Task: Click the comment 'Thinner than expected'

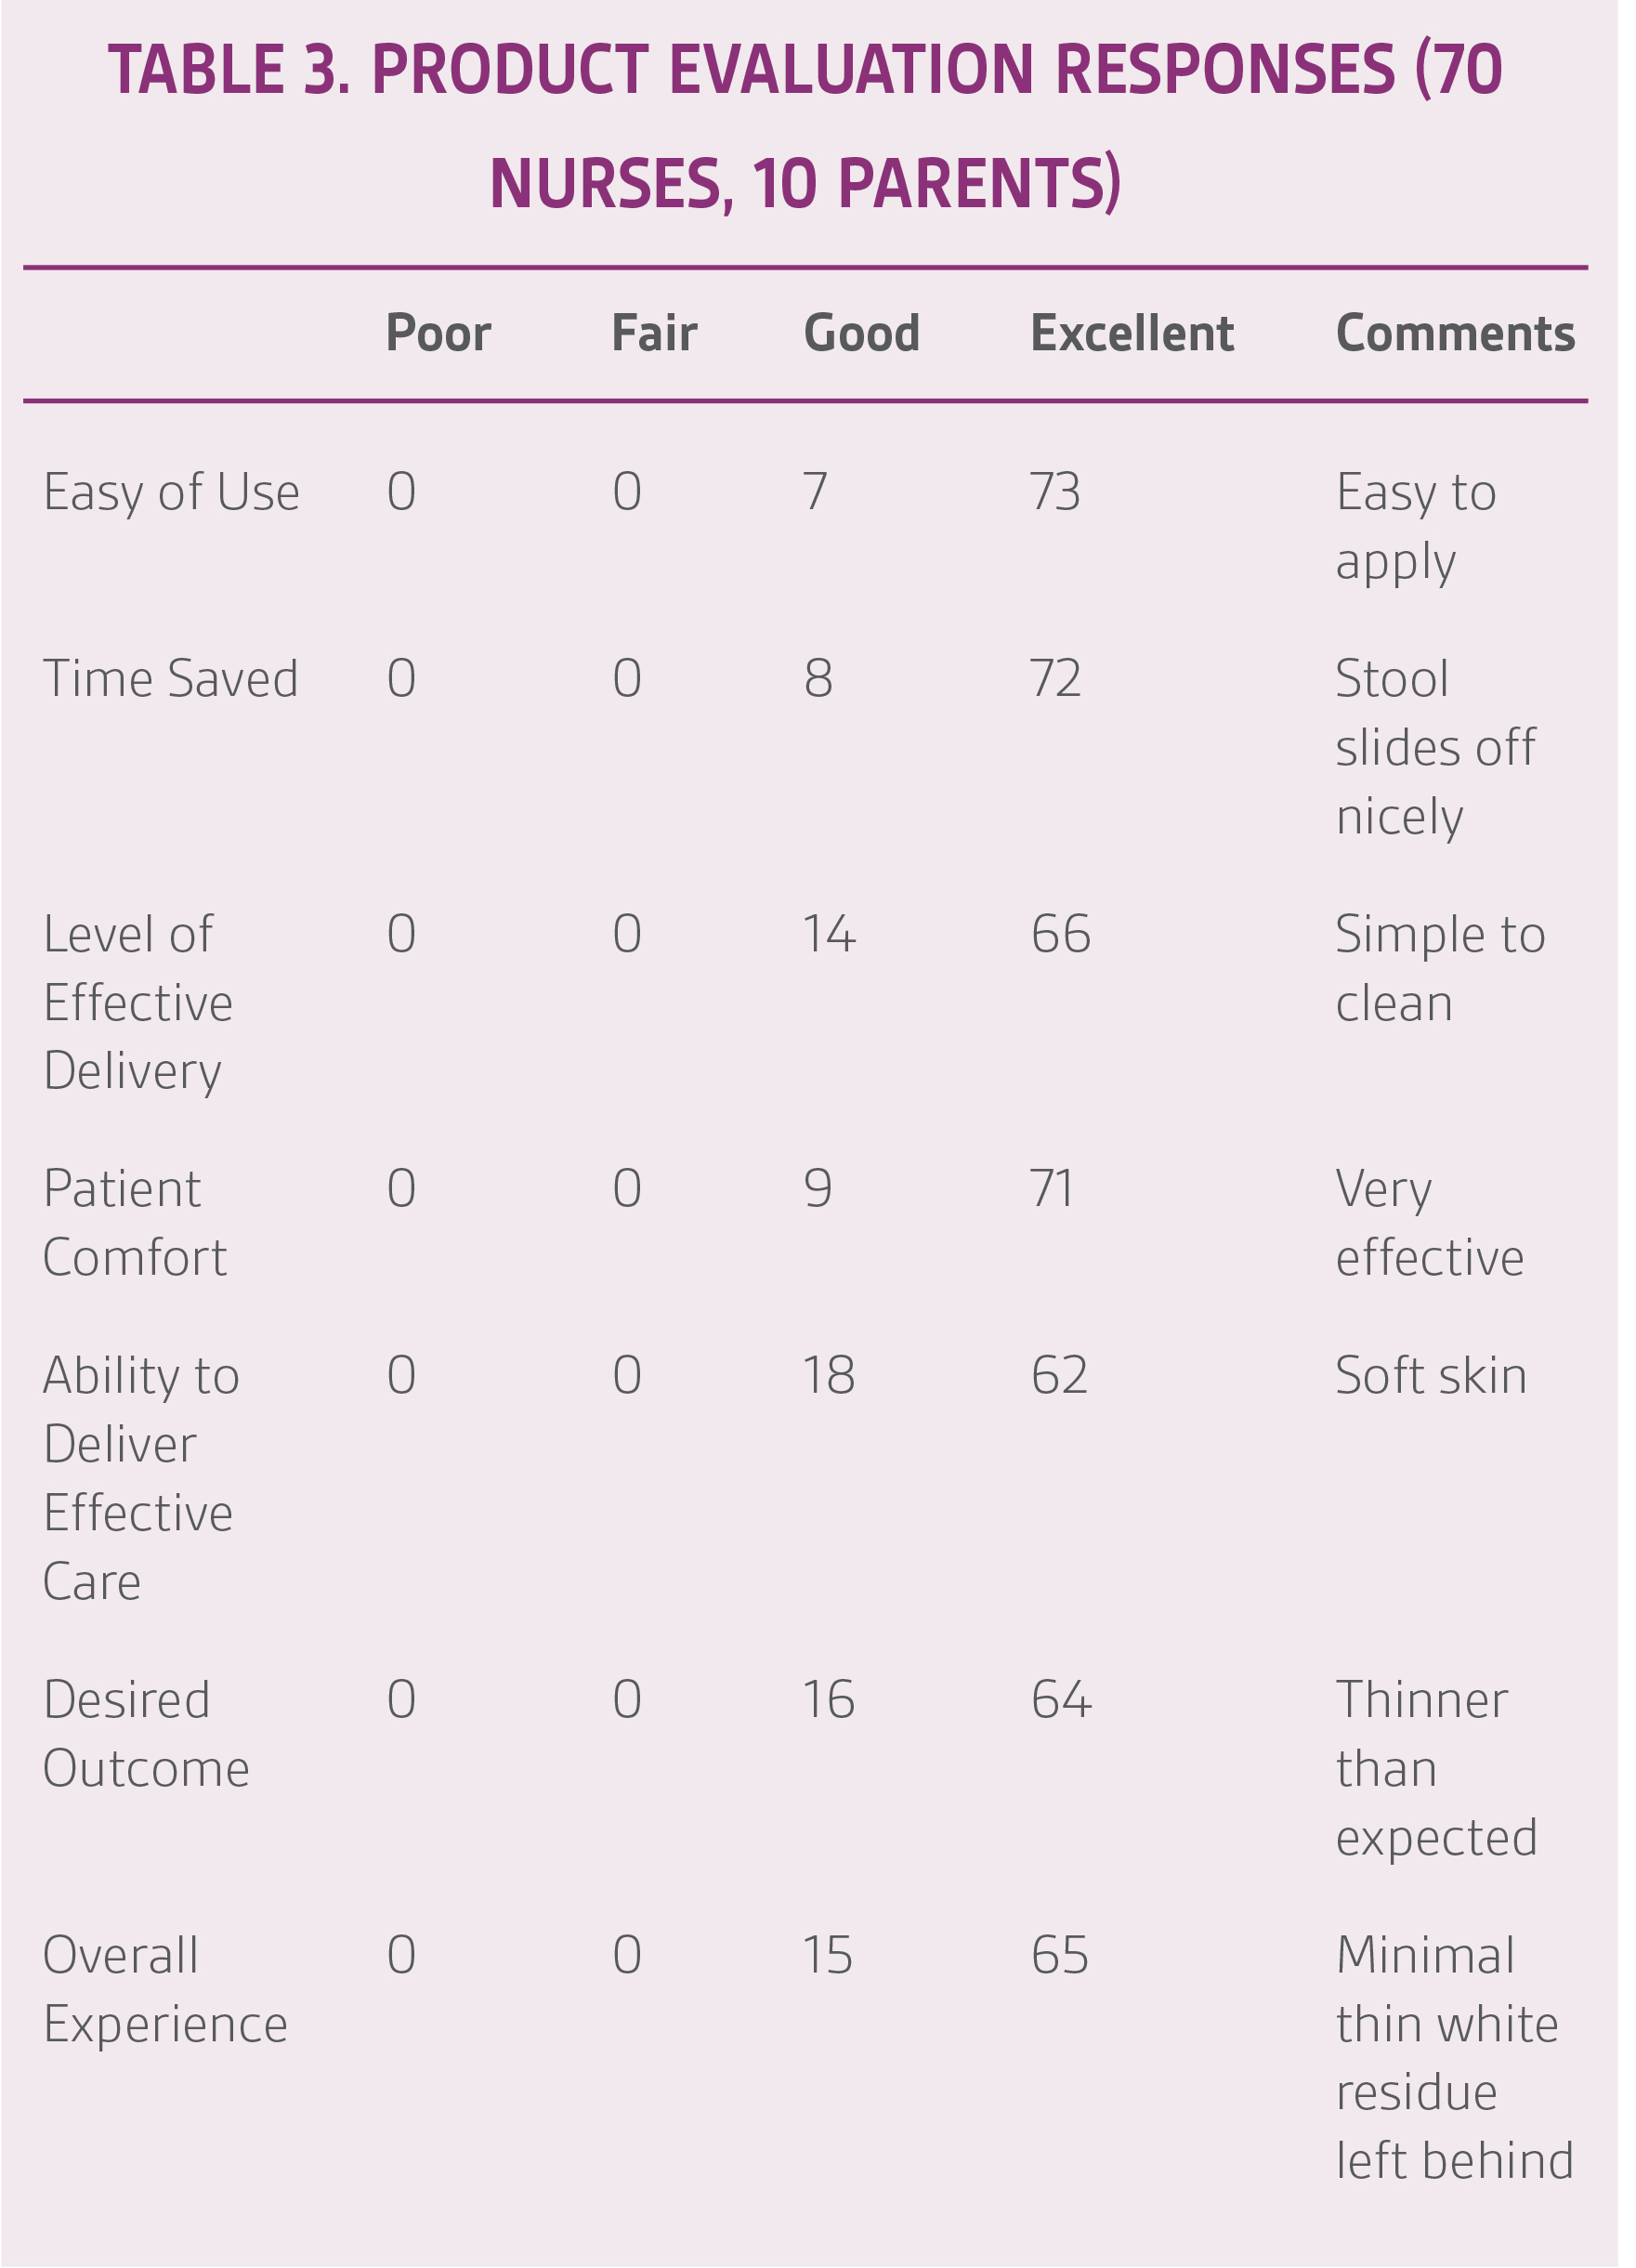Action: point(1436,1769)
